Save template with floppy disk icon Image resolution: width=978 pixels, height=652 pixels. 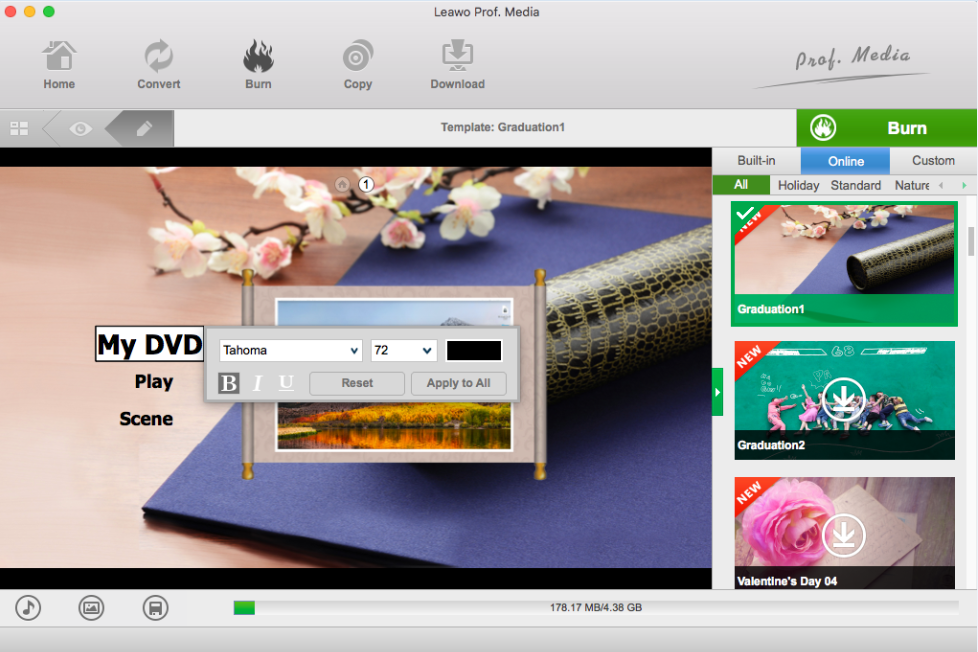[155, 608]
